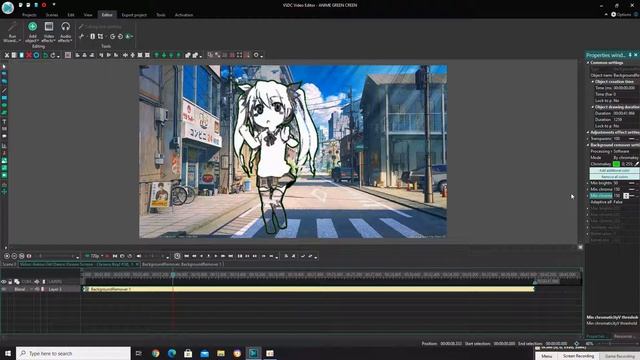
Task: Open the View ribbon tab
Action: 88,15
